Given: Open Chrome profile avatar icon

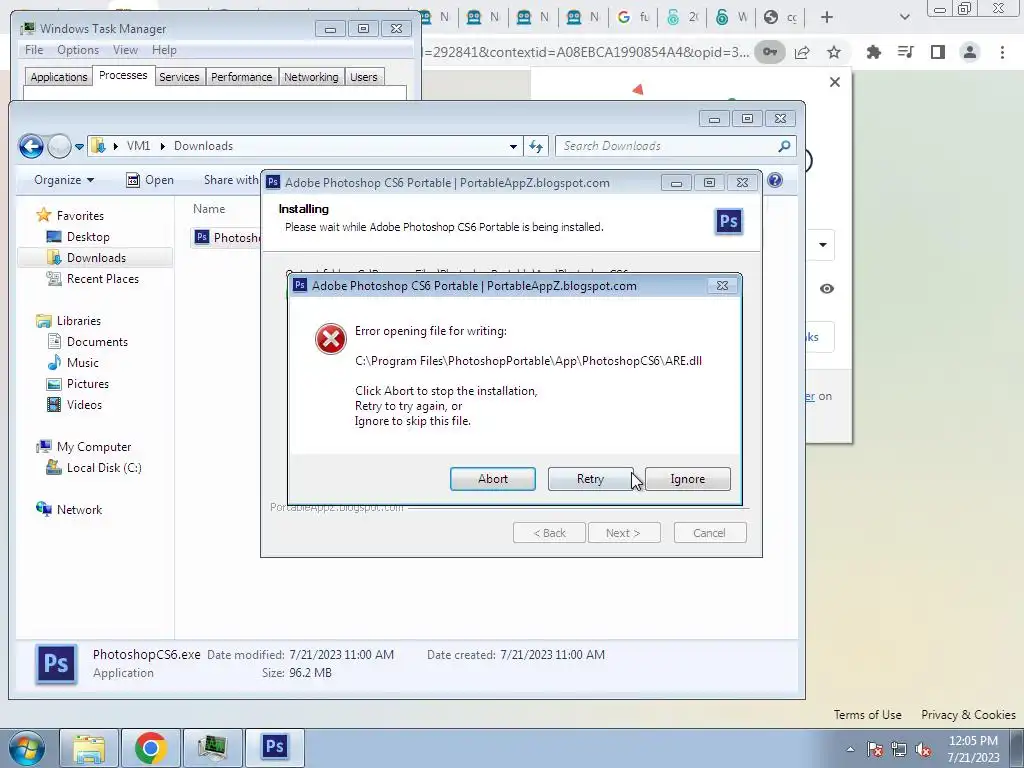Looking at the screenshot, I should pos(970,52).
